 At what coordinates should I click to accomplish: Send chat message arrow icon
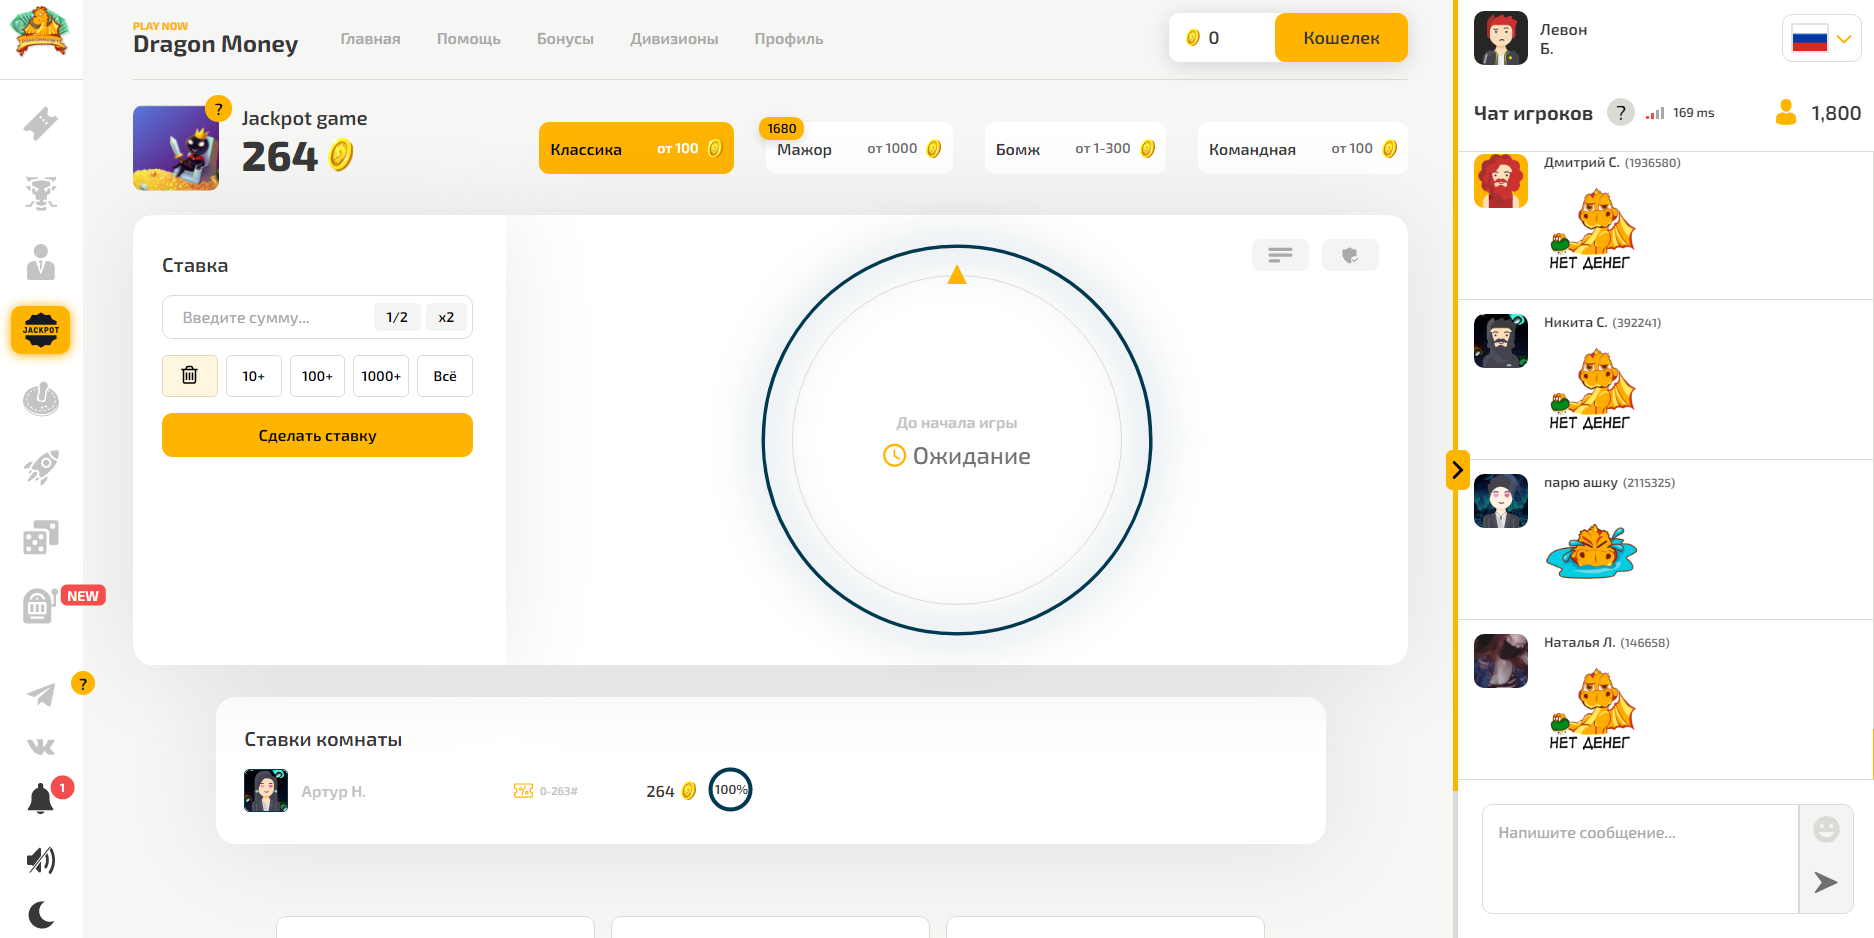(1826, 882)
